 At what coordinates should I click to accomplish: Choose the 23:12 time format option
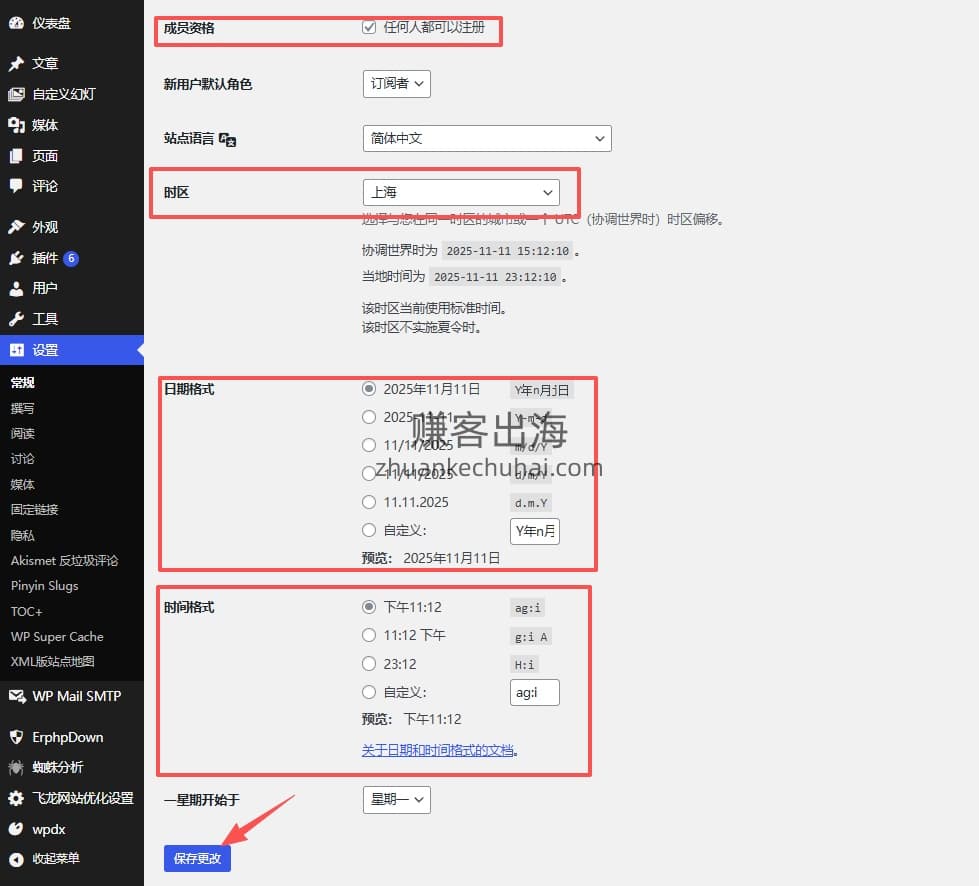click(x=369, y=664)
